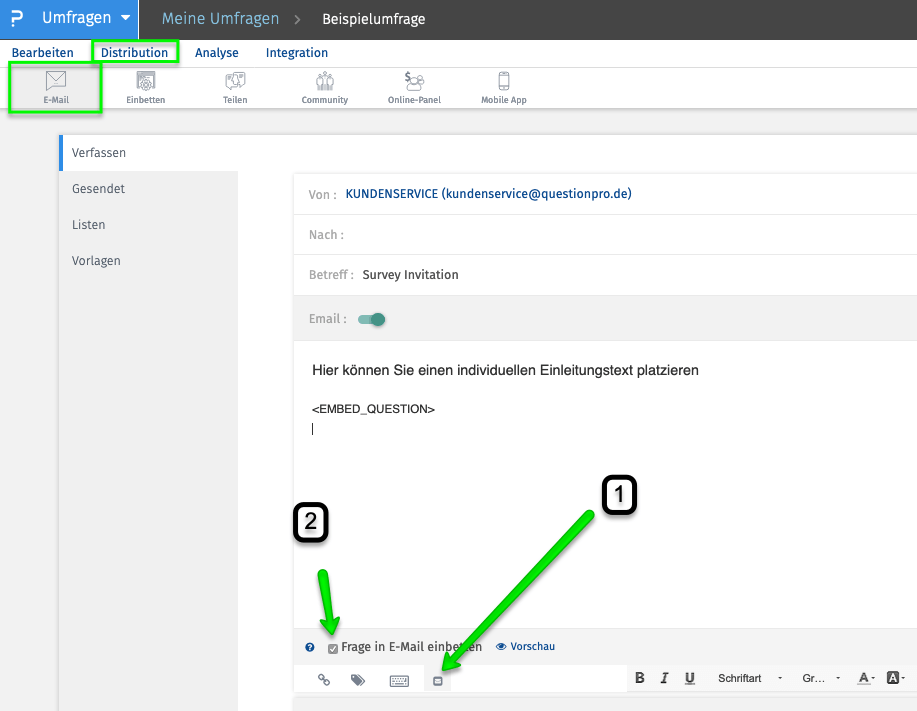Open the background color dropdown
The image size is (917, 711).
(x=896, y=678)
